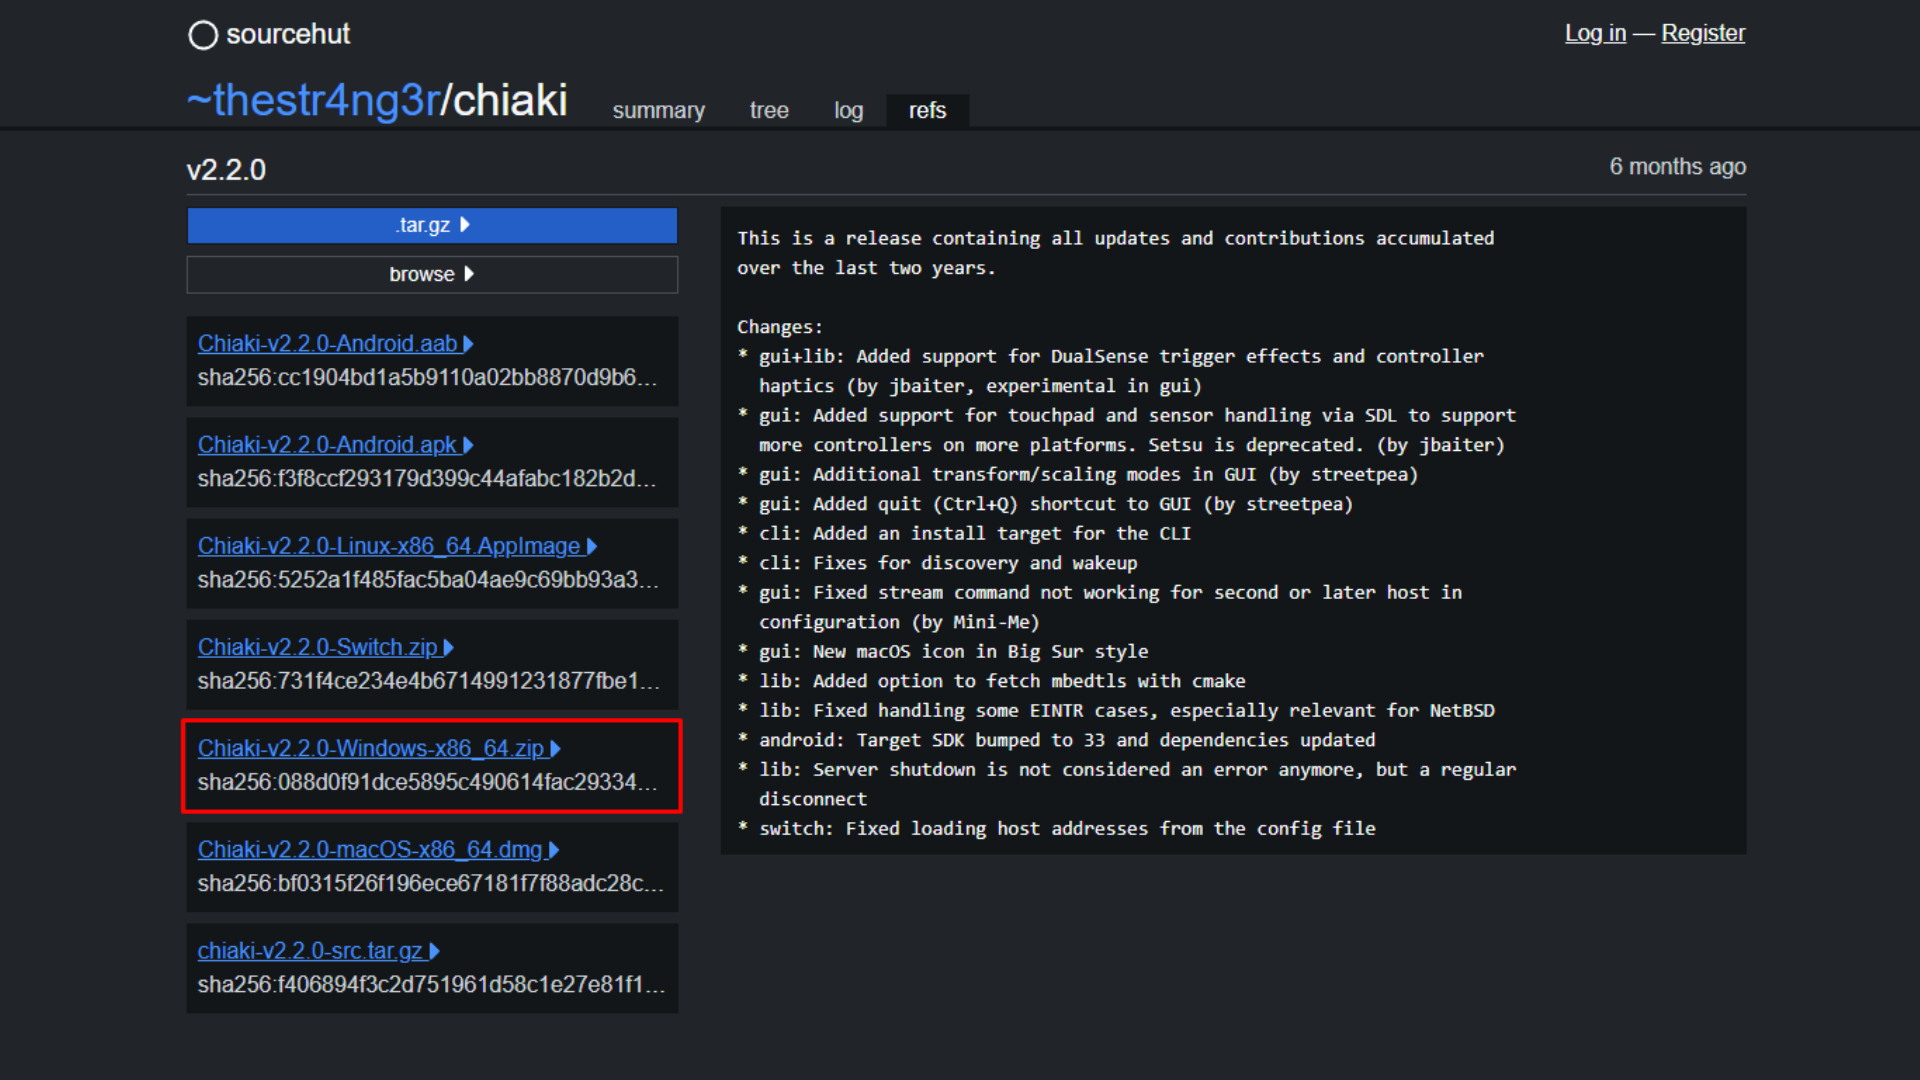Download Chiaki-v2.2.0-macOS-x86_64.dmg
The height and width of the screenshot is (1080, 1920).
coord(370,849)
